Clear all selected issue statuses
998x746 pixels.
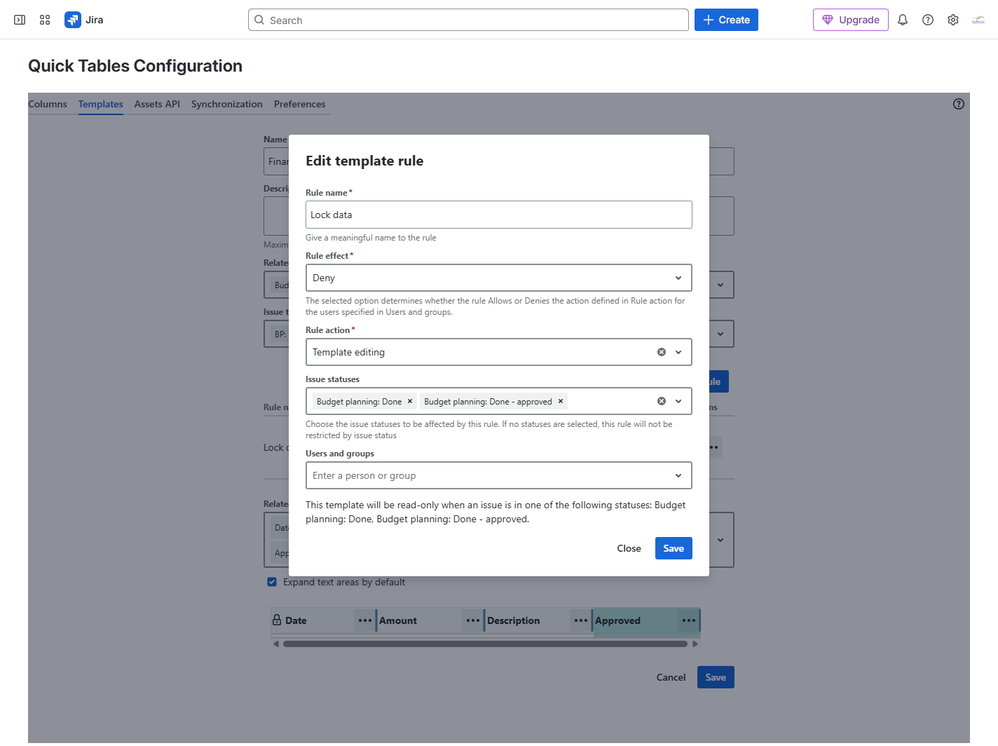click(661, 401)
